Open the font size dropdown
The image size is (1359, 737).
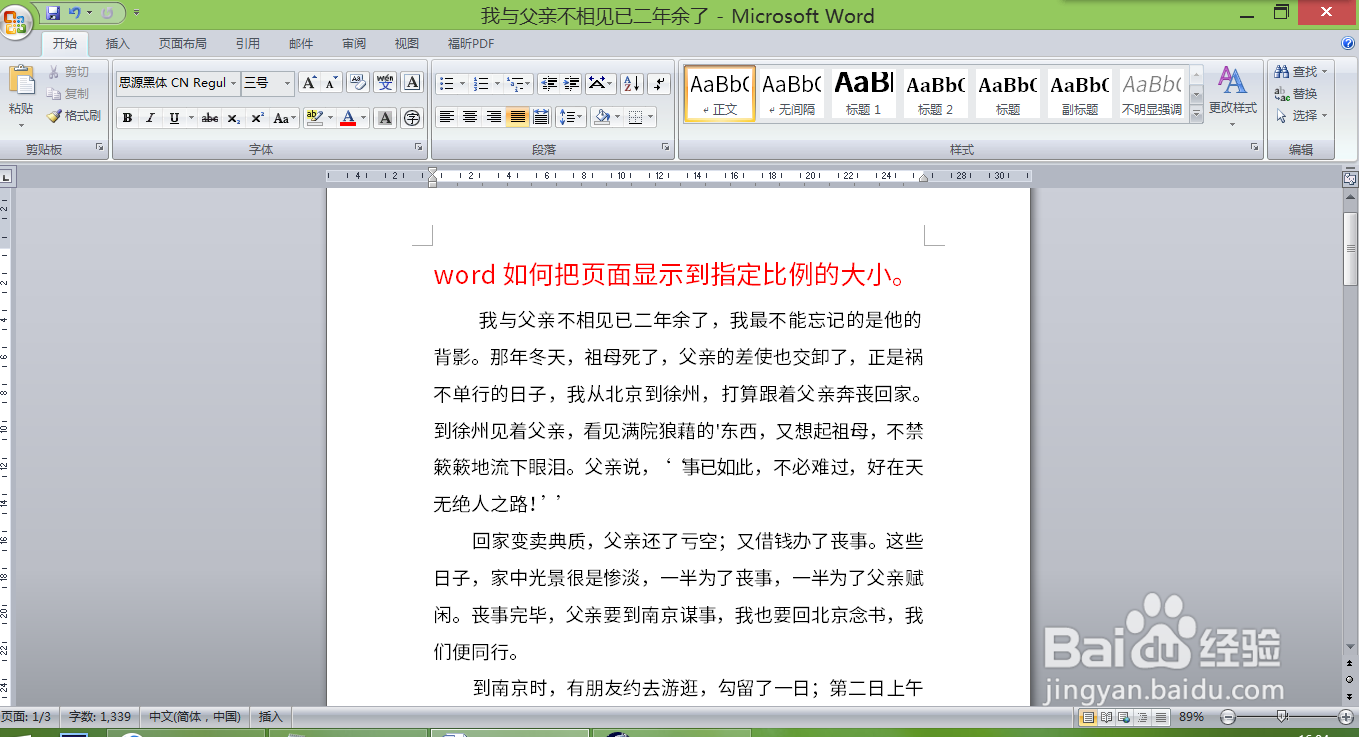click(287, 81)
